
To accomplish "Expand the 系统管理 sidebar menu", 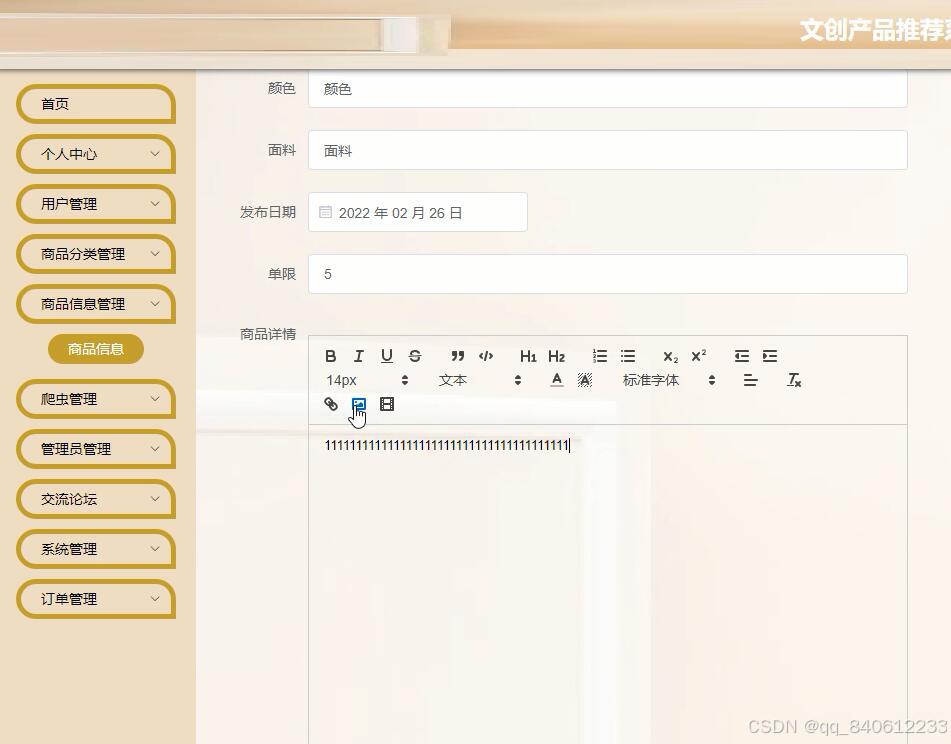I will click(x=96, y=549).
